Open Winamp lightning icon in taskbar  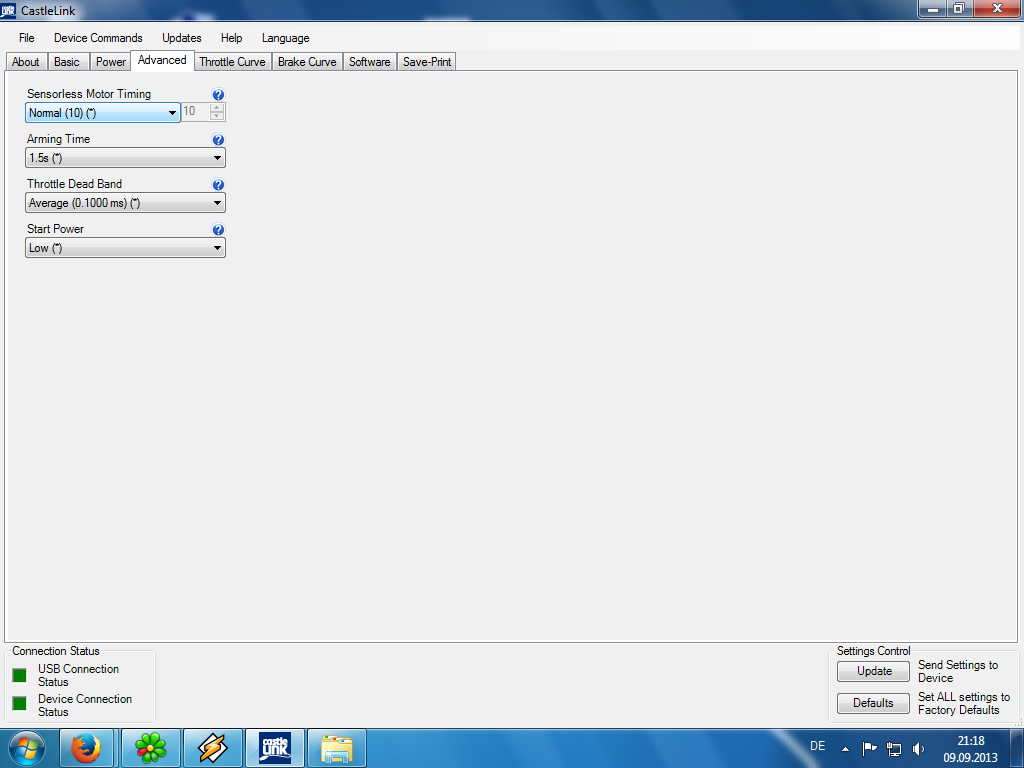[x=213, y=748]
